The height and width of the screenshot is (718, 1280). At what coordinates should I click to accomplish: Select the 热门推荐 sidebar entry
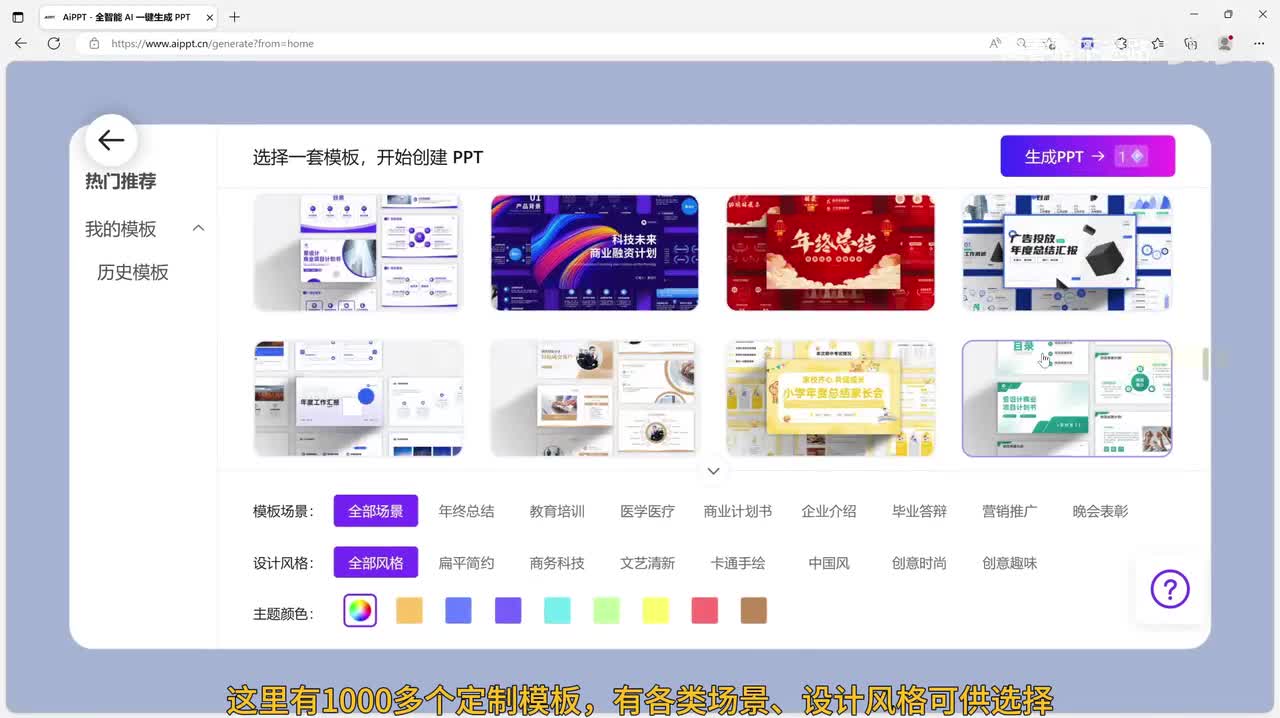(121, 181)
